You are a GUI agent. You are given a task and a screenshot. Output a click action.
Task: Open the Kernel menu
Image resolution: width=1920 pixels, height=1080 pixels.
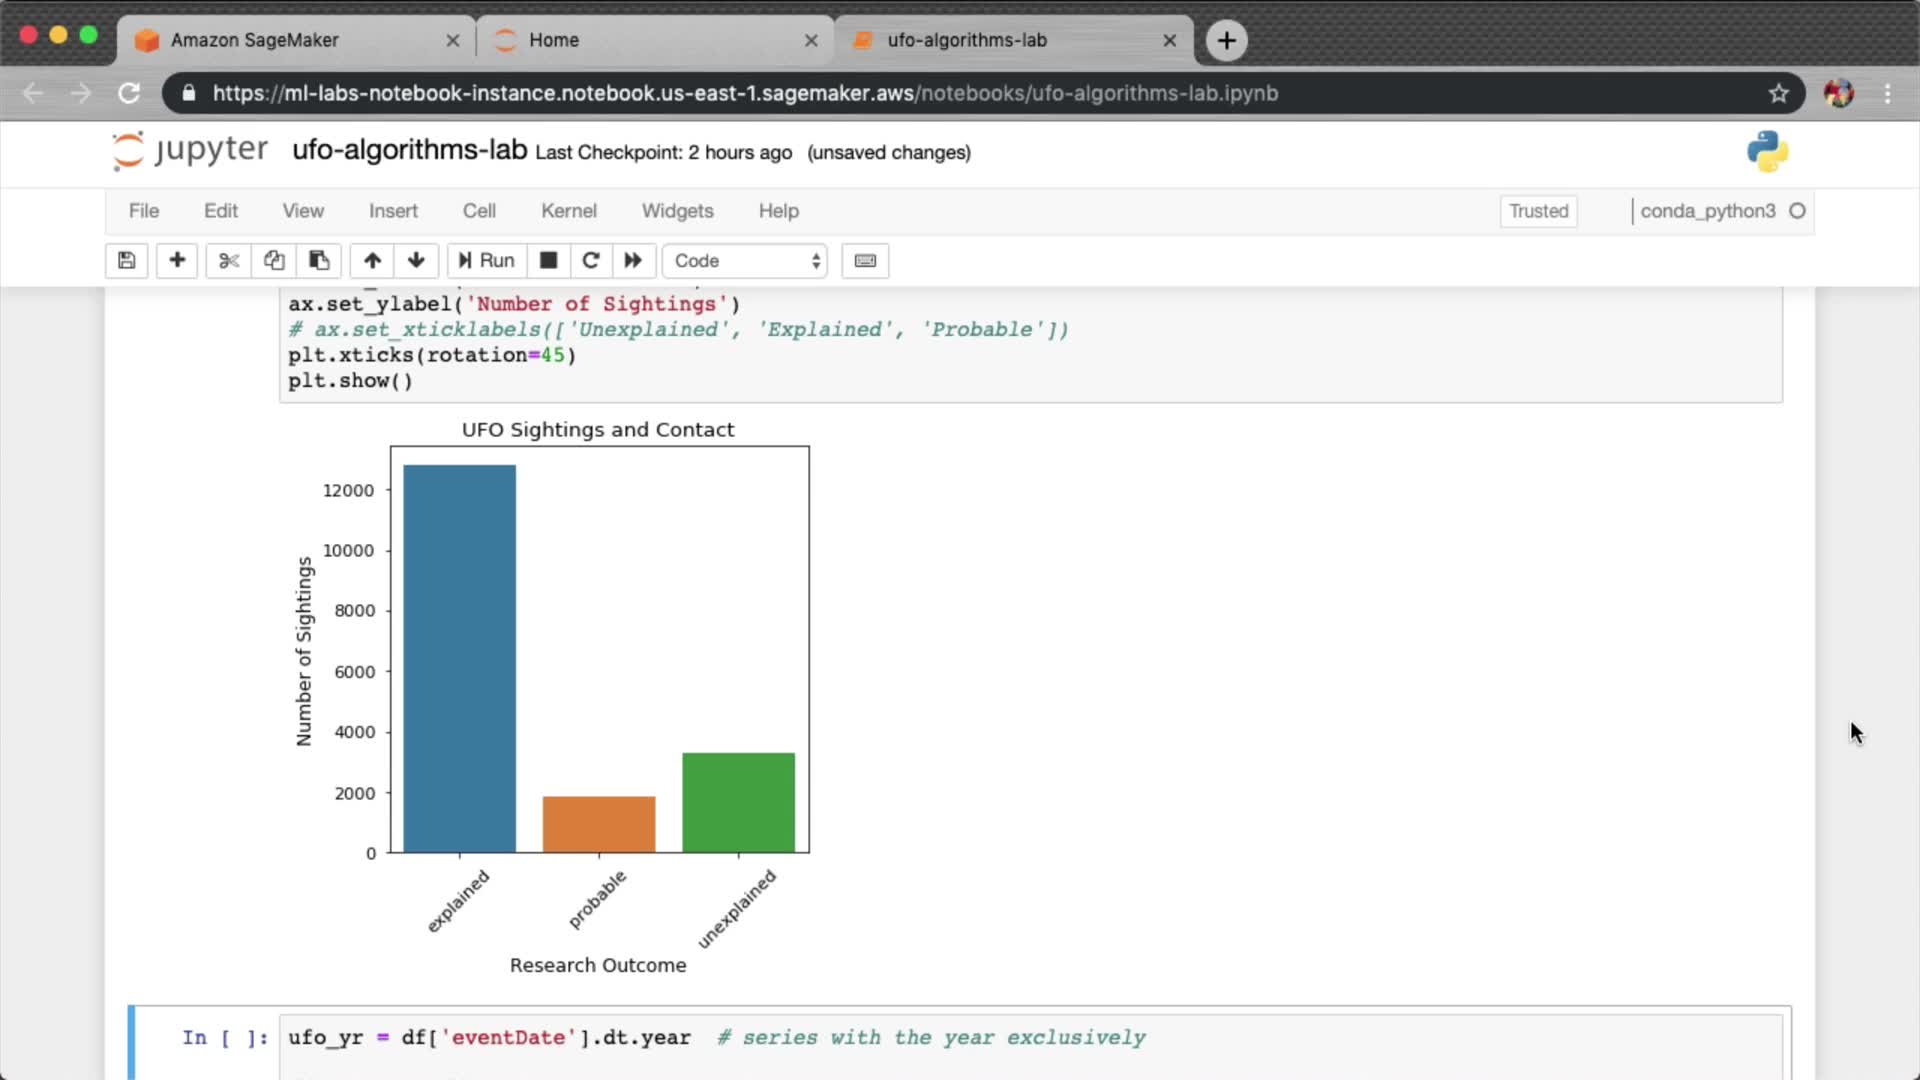[568, 211]
